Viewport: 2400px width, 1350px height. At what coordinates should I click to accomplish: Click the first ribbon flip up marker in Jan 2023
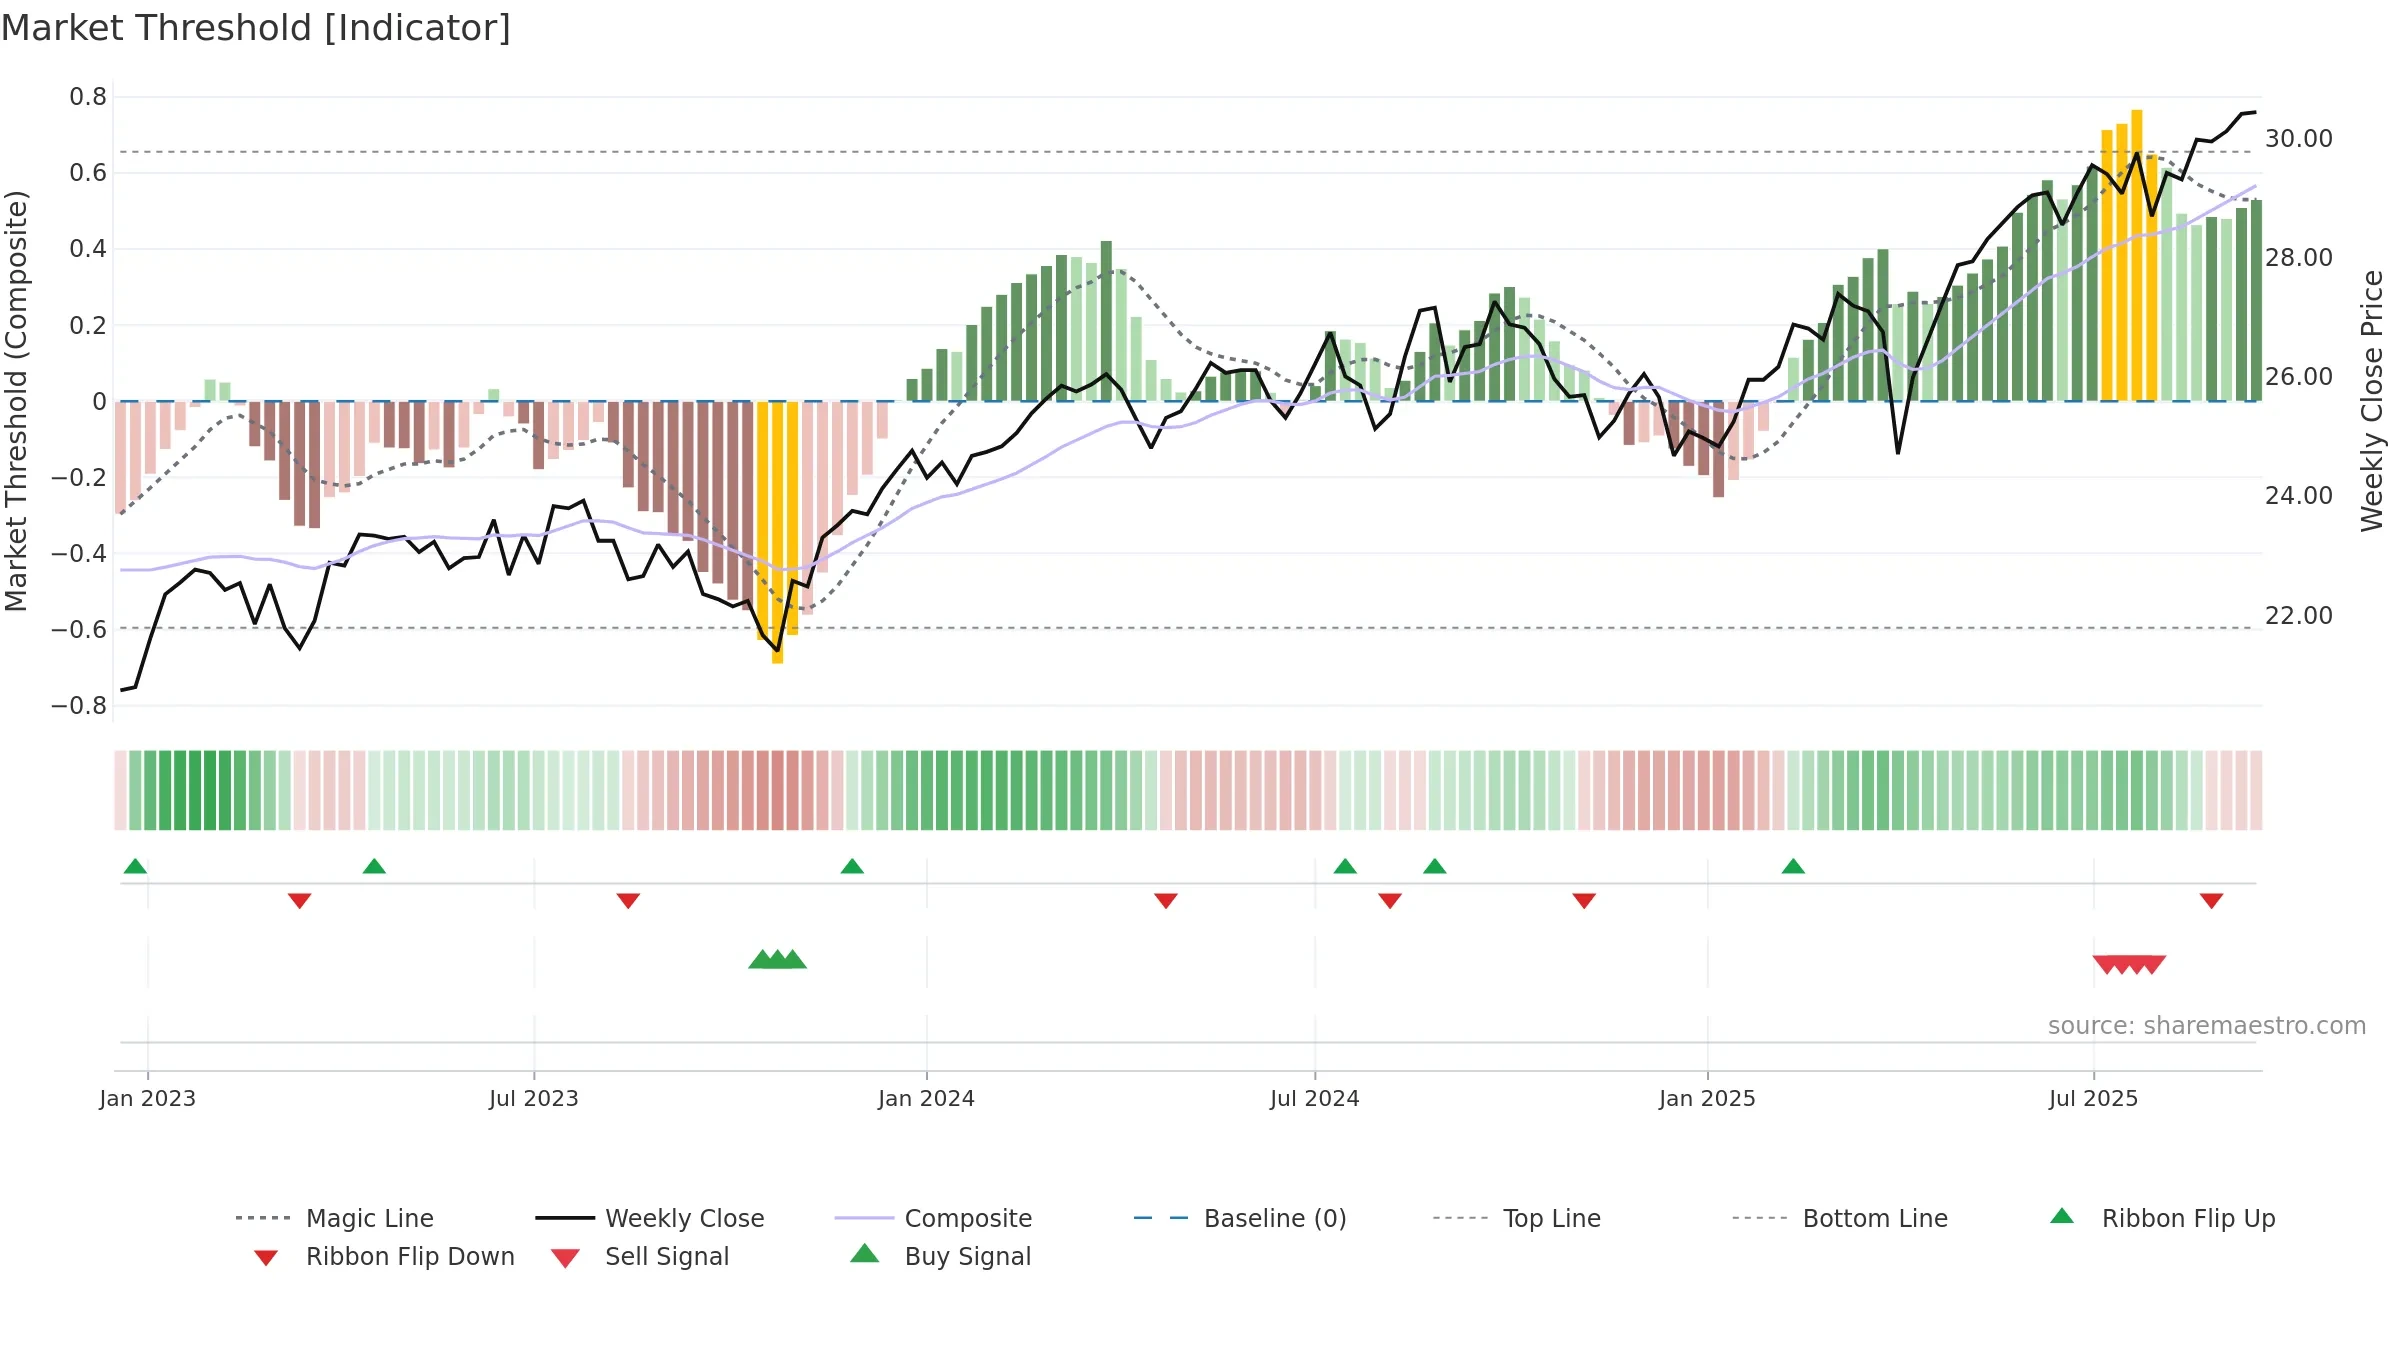click(x=135, y=866)
